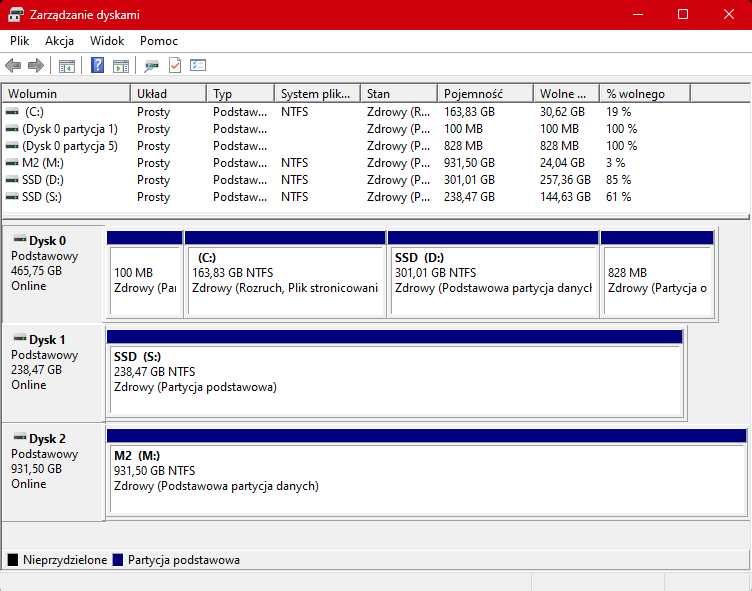Select the SSD (D:) 301,01 GB partition block

coord(493,274)
